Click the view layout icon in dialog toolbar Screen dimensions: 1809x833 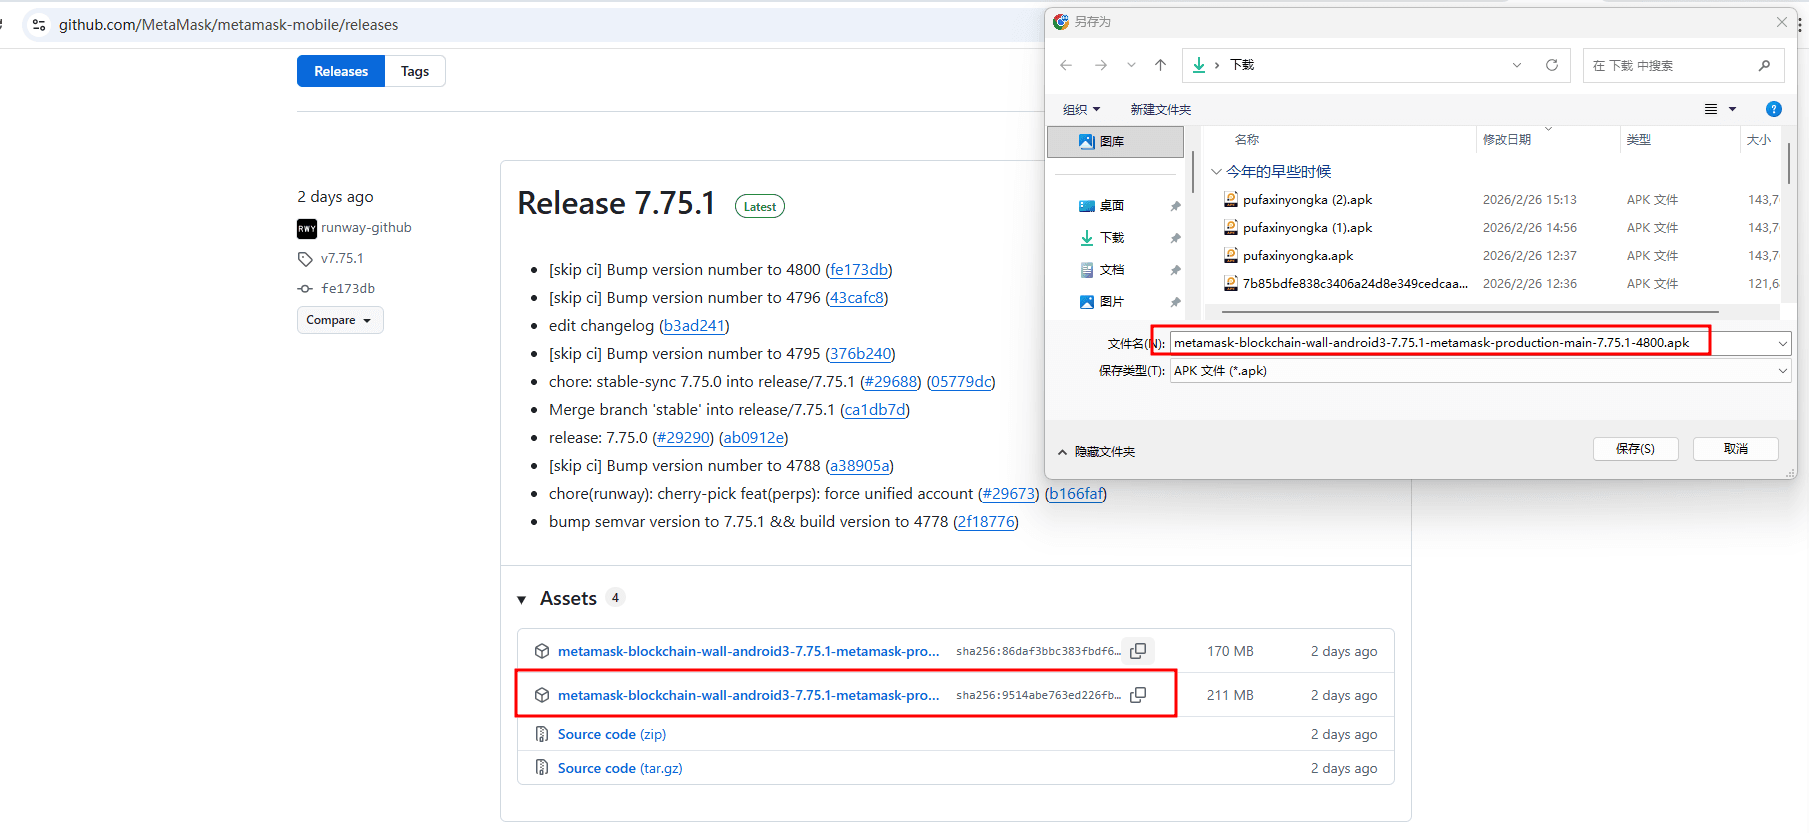(x=1711, y=109)
